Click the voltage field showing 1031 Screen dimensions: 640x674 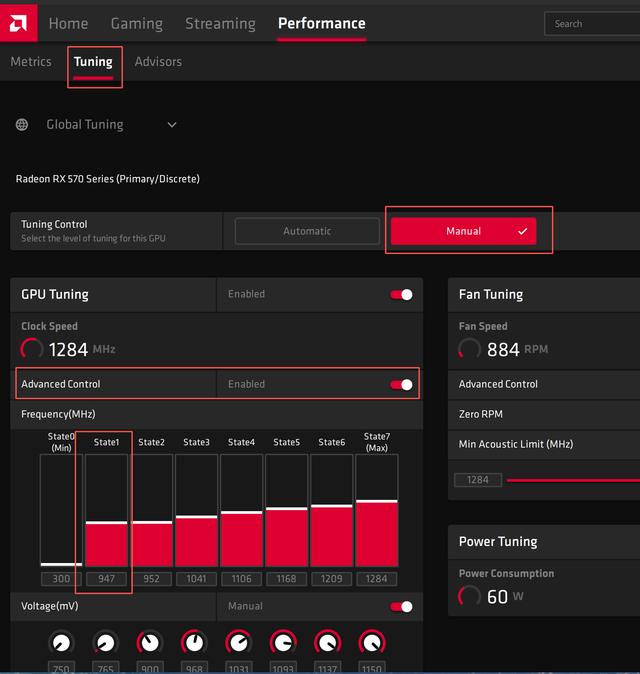239,668
